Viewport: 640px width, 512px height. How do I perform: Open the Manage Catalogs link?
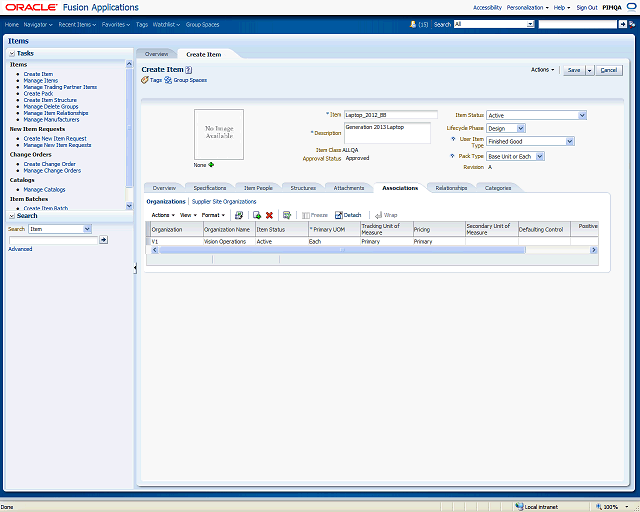click(x=45, y=189)
